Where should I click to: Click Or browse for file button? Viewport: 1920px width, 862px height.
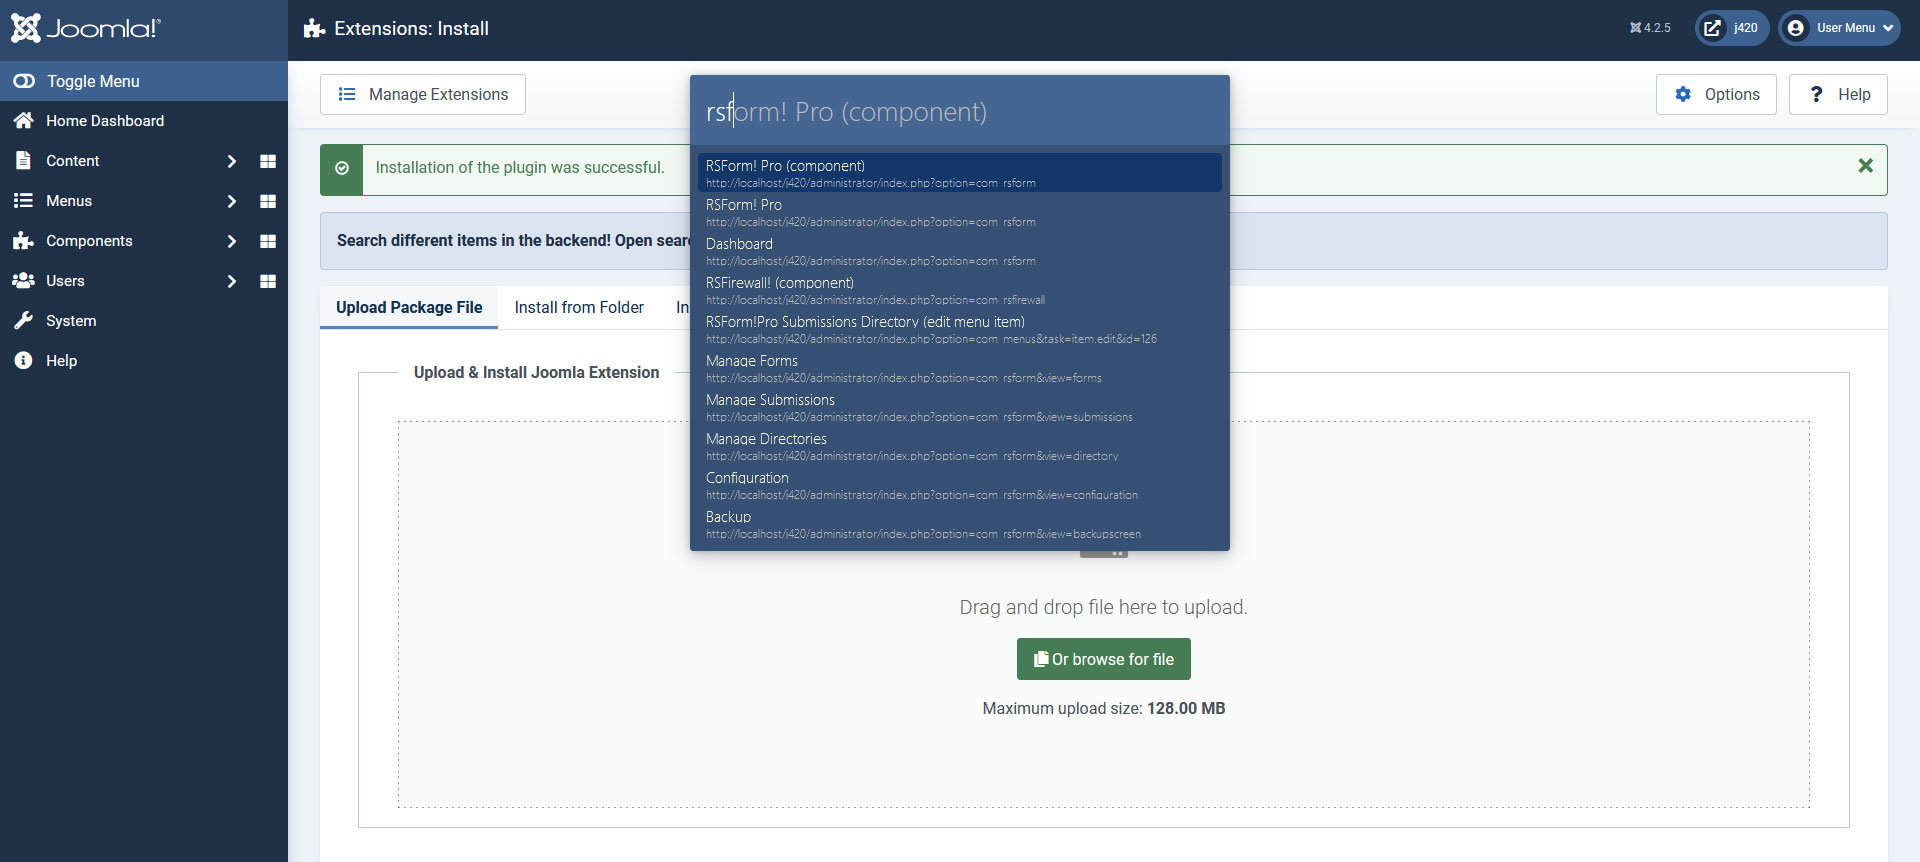pyautogui.click(x=1104, y=659)
